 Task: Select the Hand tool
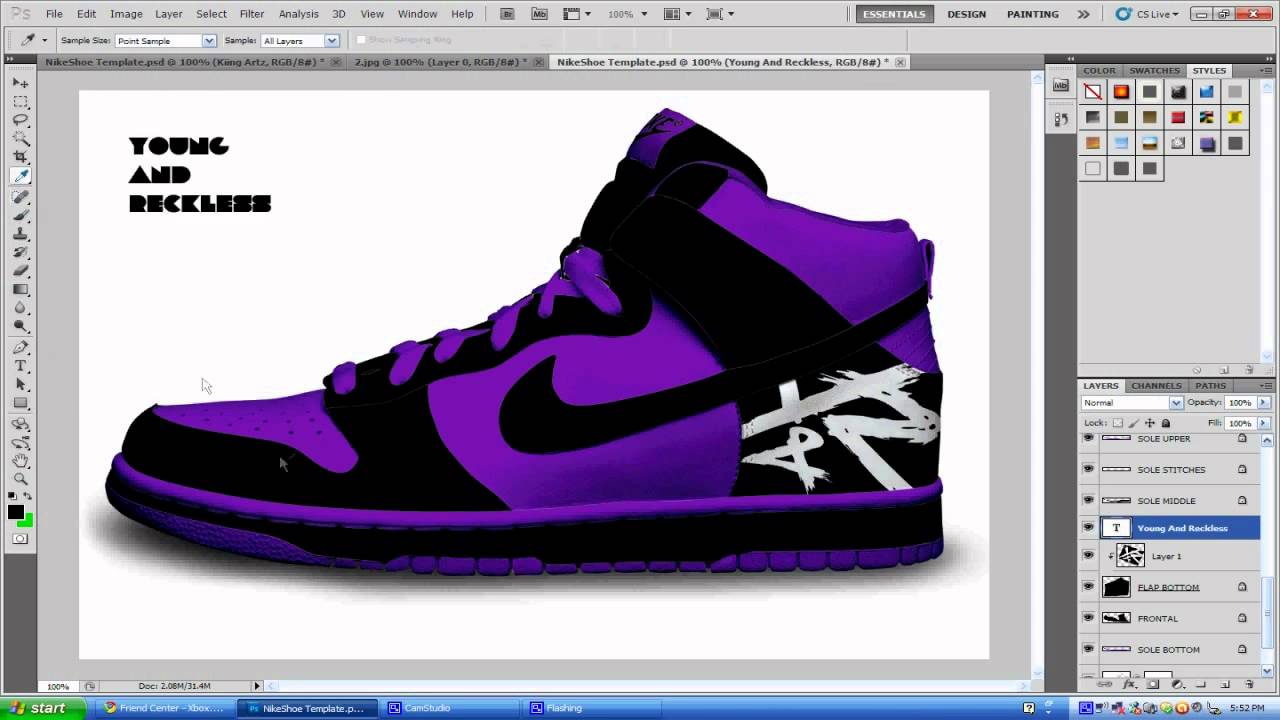pyautogui.click(x=20, y=460)
